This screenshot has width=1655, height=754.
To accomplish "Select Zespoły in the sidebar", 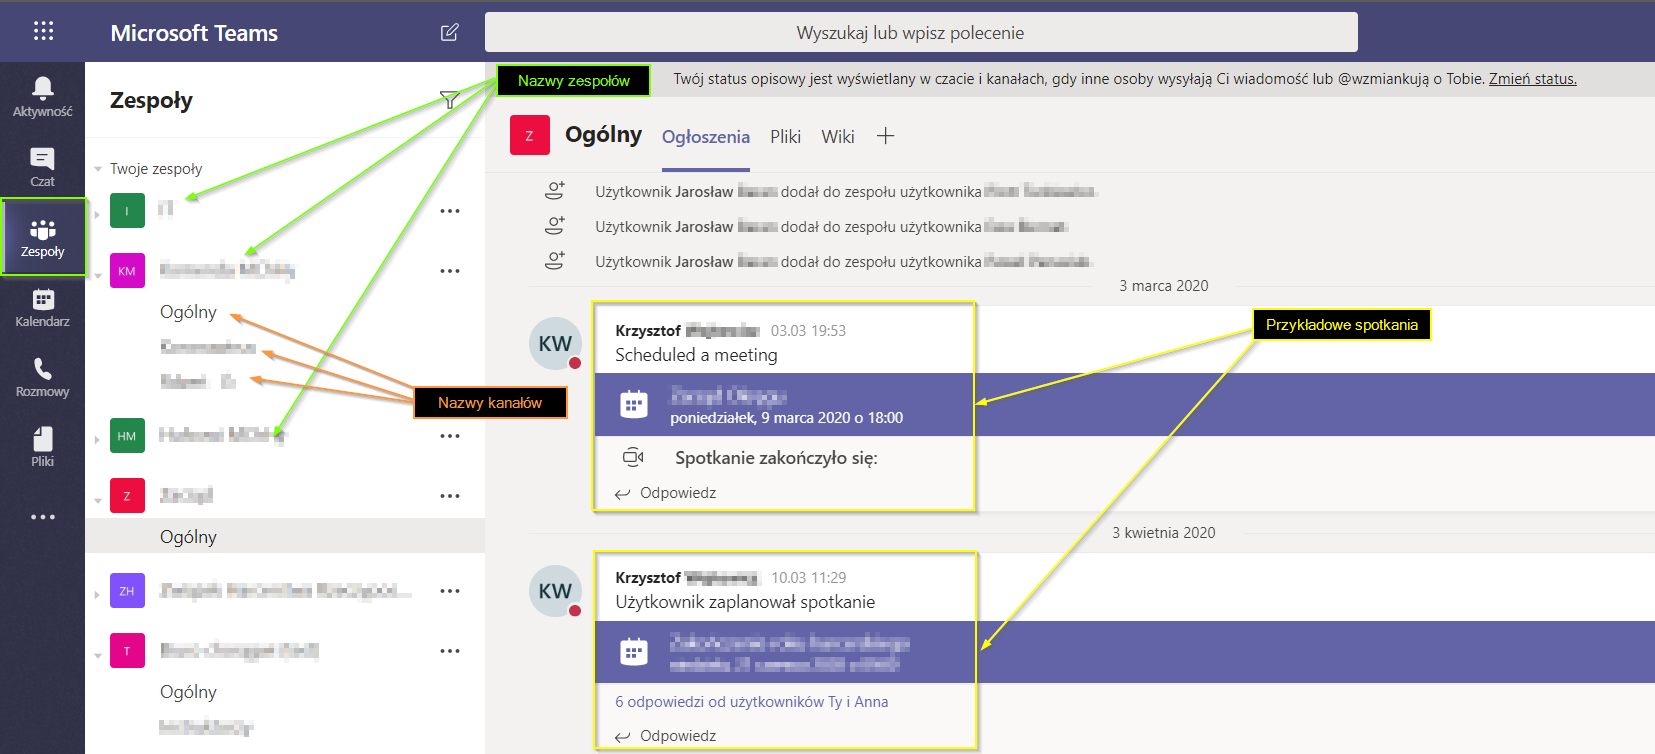I will click(42, 237).
